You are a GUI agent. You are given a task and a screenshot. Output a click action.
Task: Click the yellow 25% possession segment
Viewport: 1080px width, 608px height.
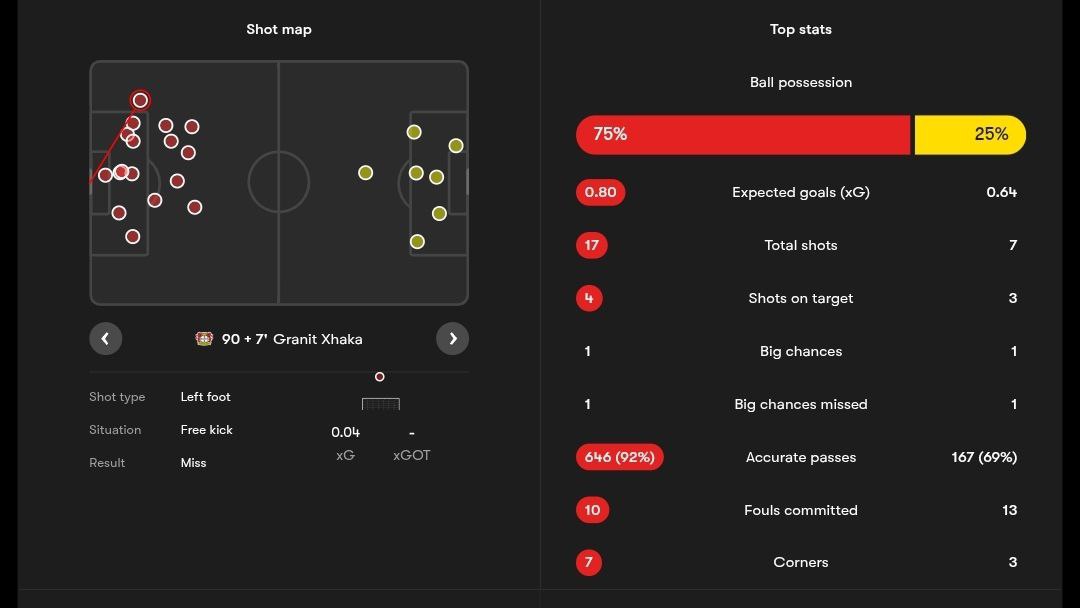click(970, 135)
